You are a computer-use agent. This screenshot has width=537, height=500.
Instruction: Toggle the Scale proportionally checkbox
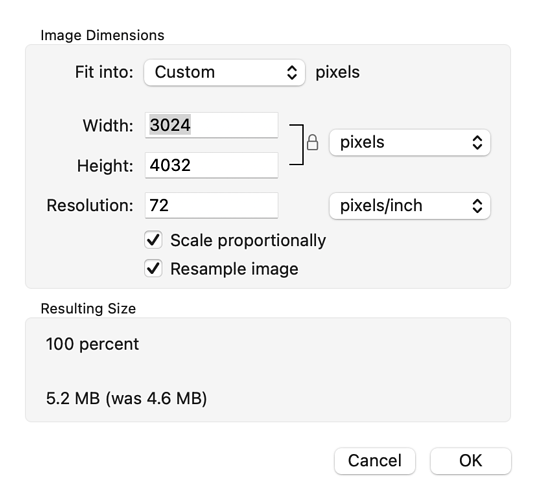153,240
